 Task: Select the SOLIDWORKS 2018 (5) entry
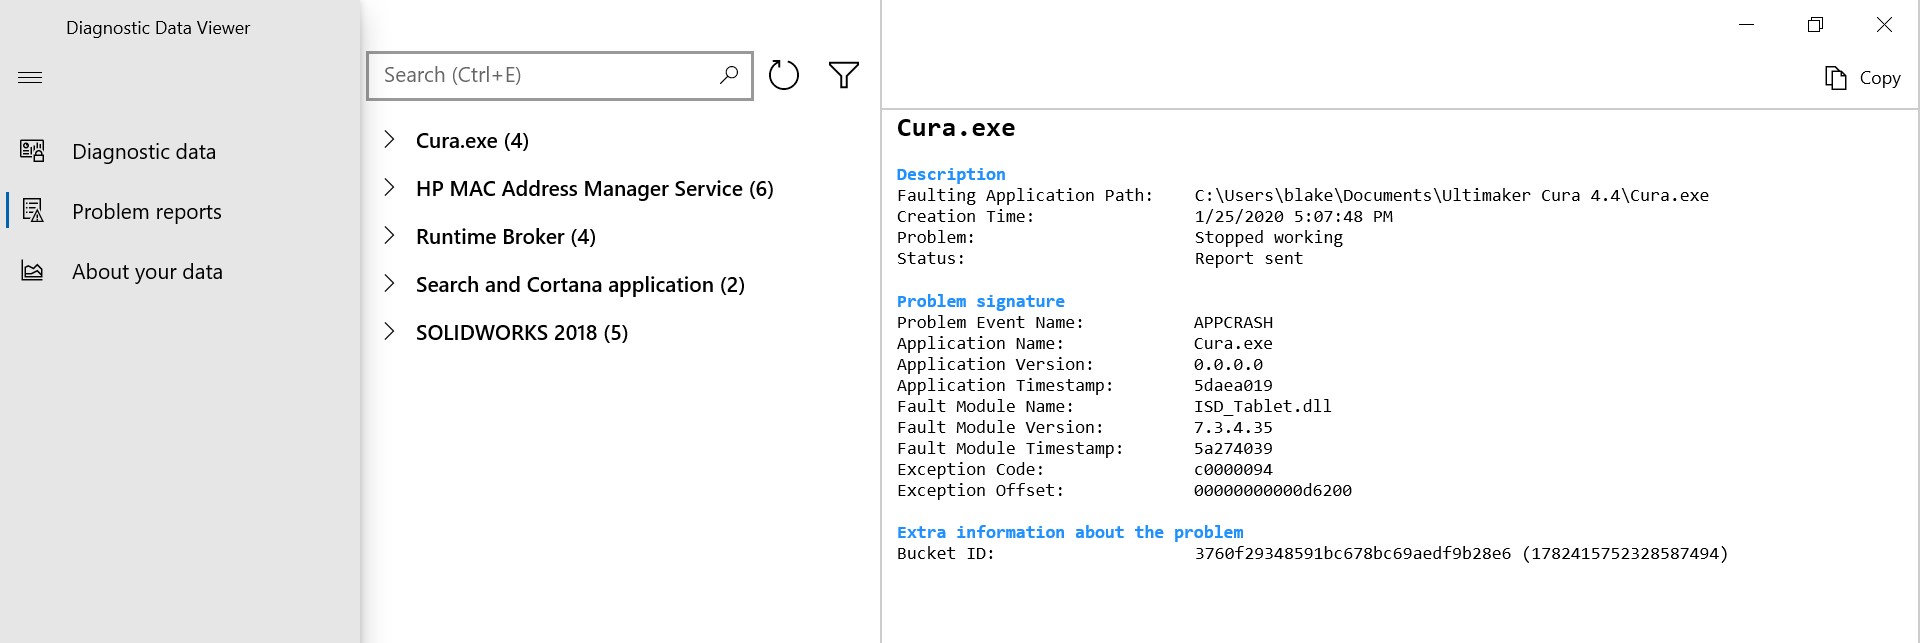point(522,333)
